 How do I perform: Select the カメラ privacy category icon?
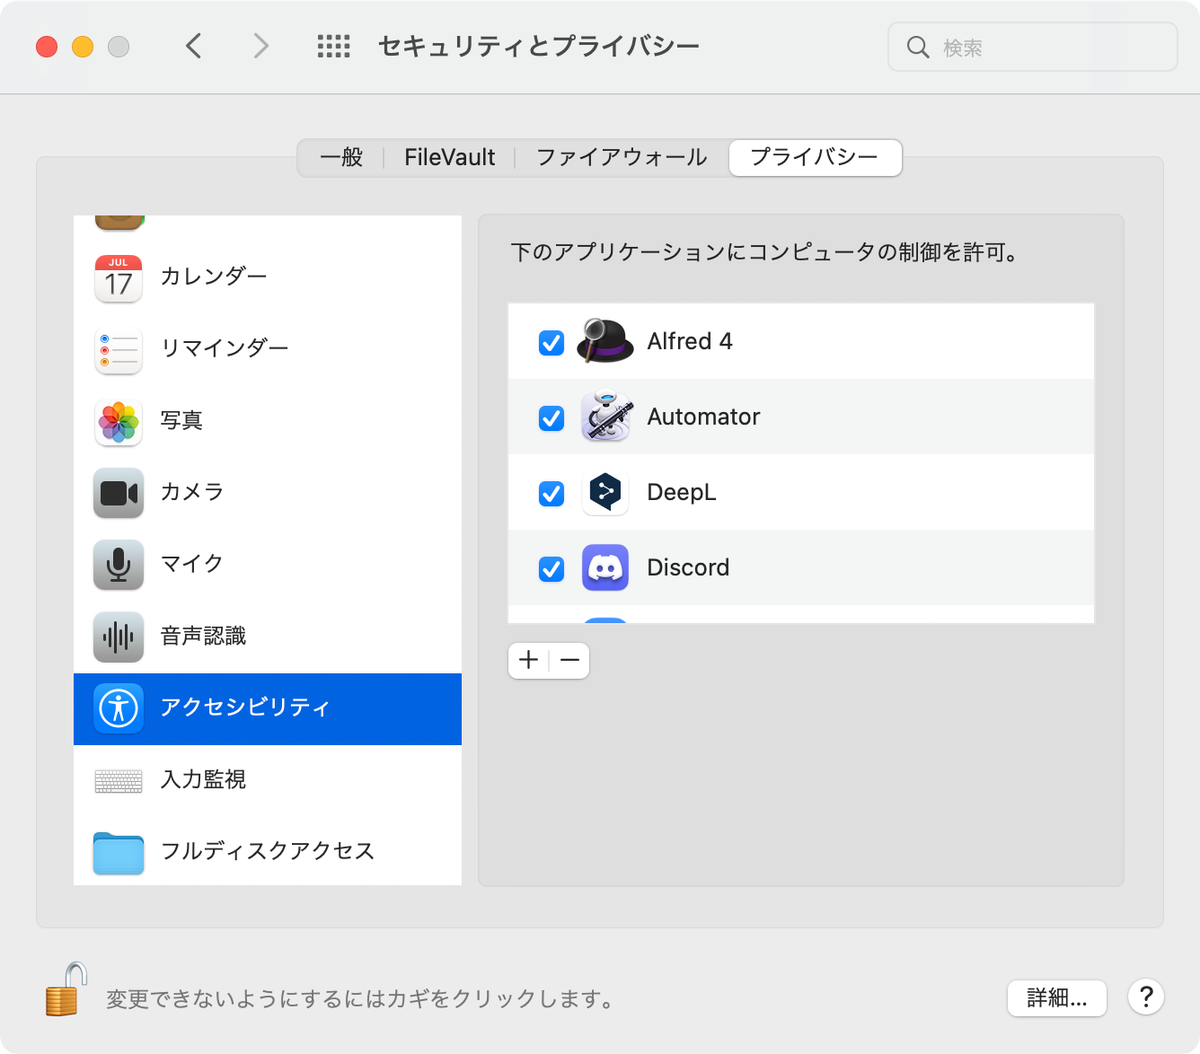118,493
